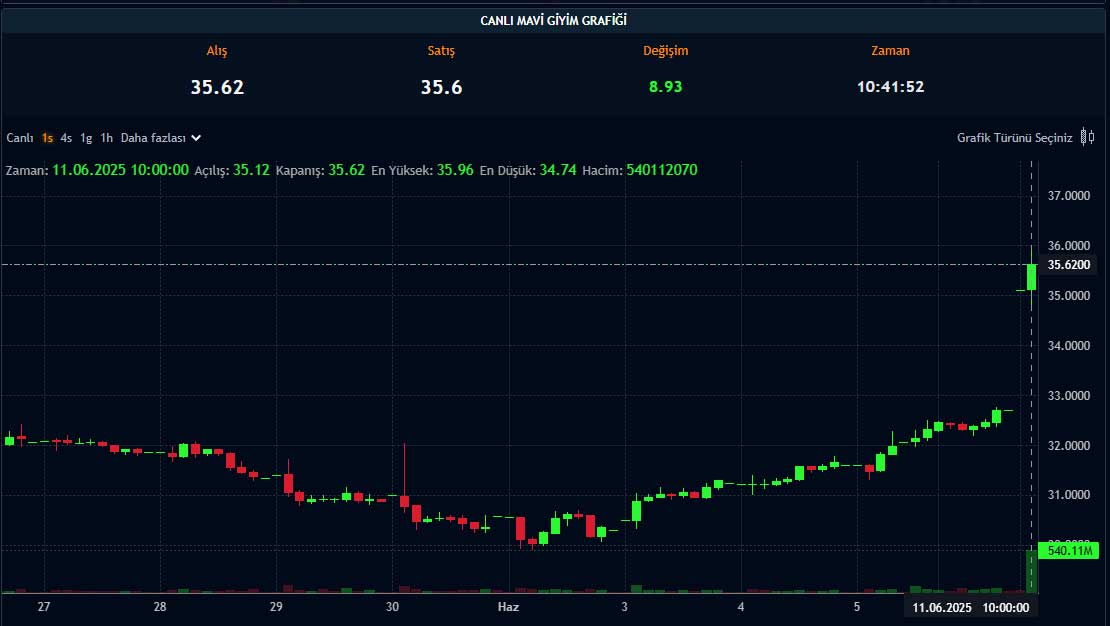Image resolution: width=1110 pixels, height=626 pixels.
Task: Click the 33.0000 price axis label
Action: tap(1069, 395)
